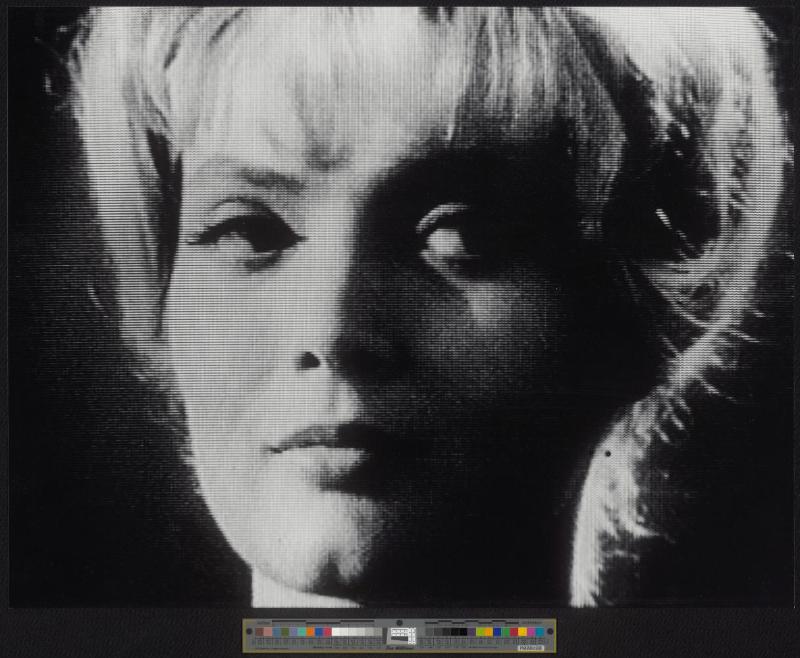
Task: Select the dark purple swatch after the black patches
Action: (471, 632)
